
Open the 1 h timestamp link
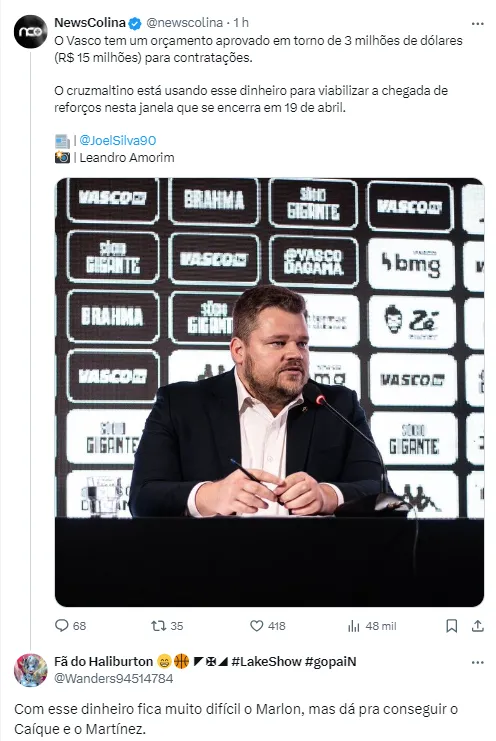pyautogui.click(x=241, y=23)
